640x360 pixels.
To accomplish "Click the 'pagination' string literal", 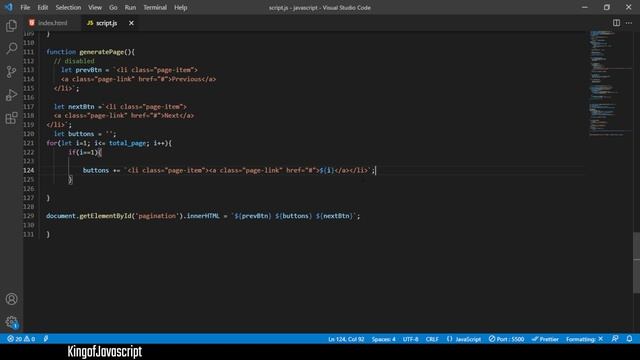I will coord(157,216).
